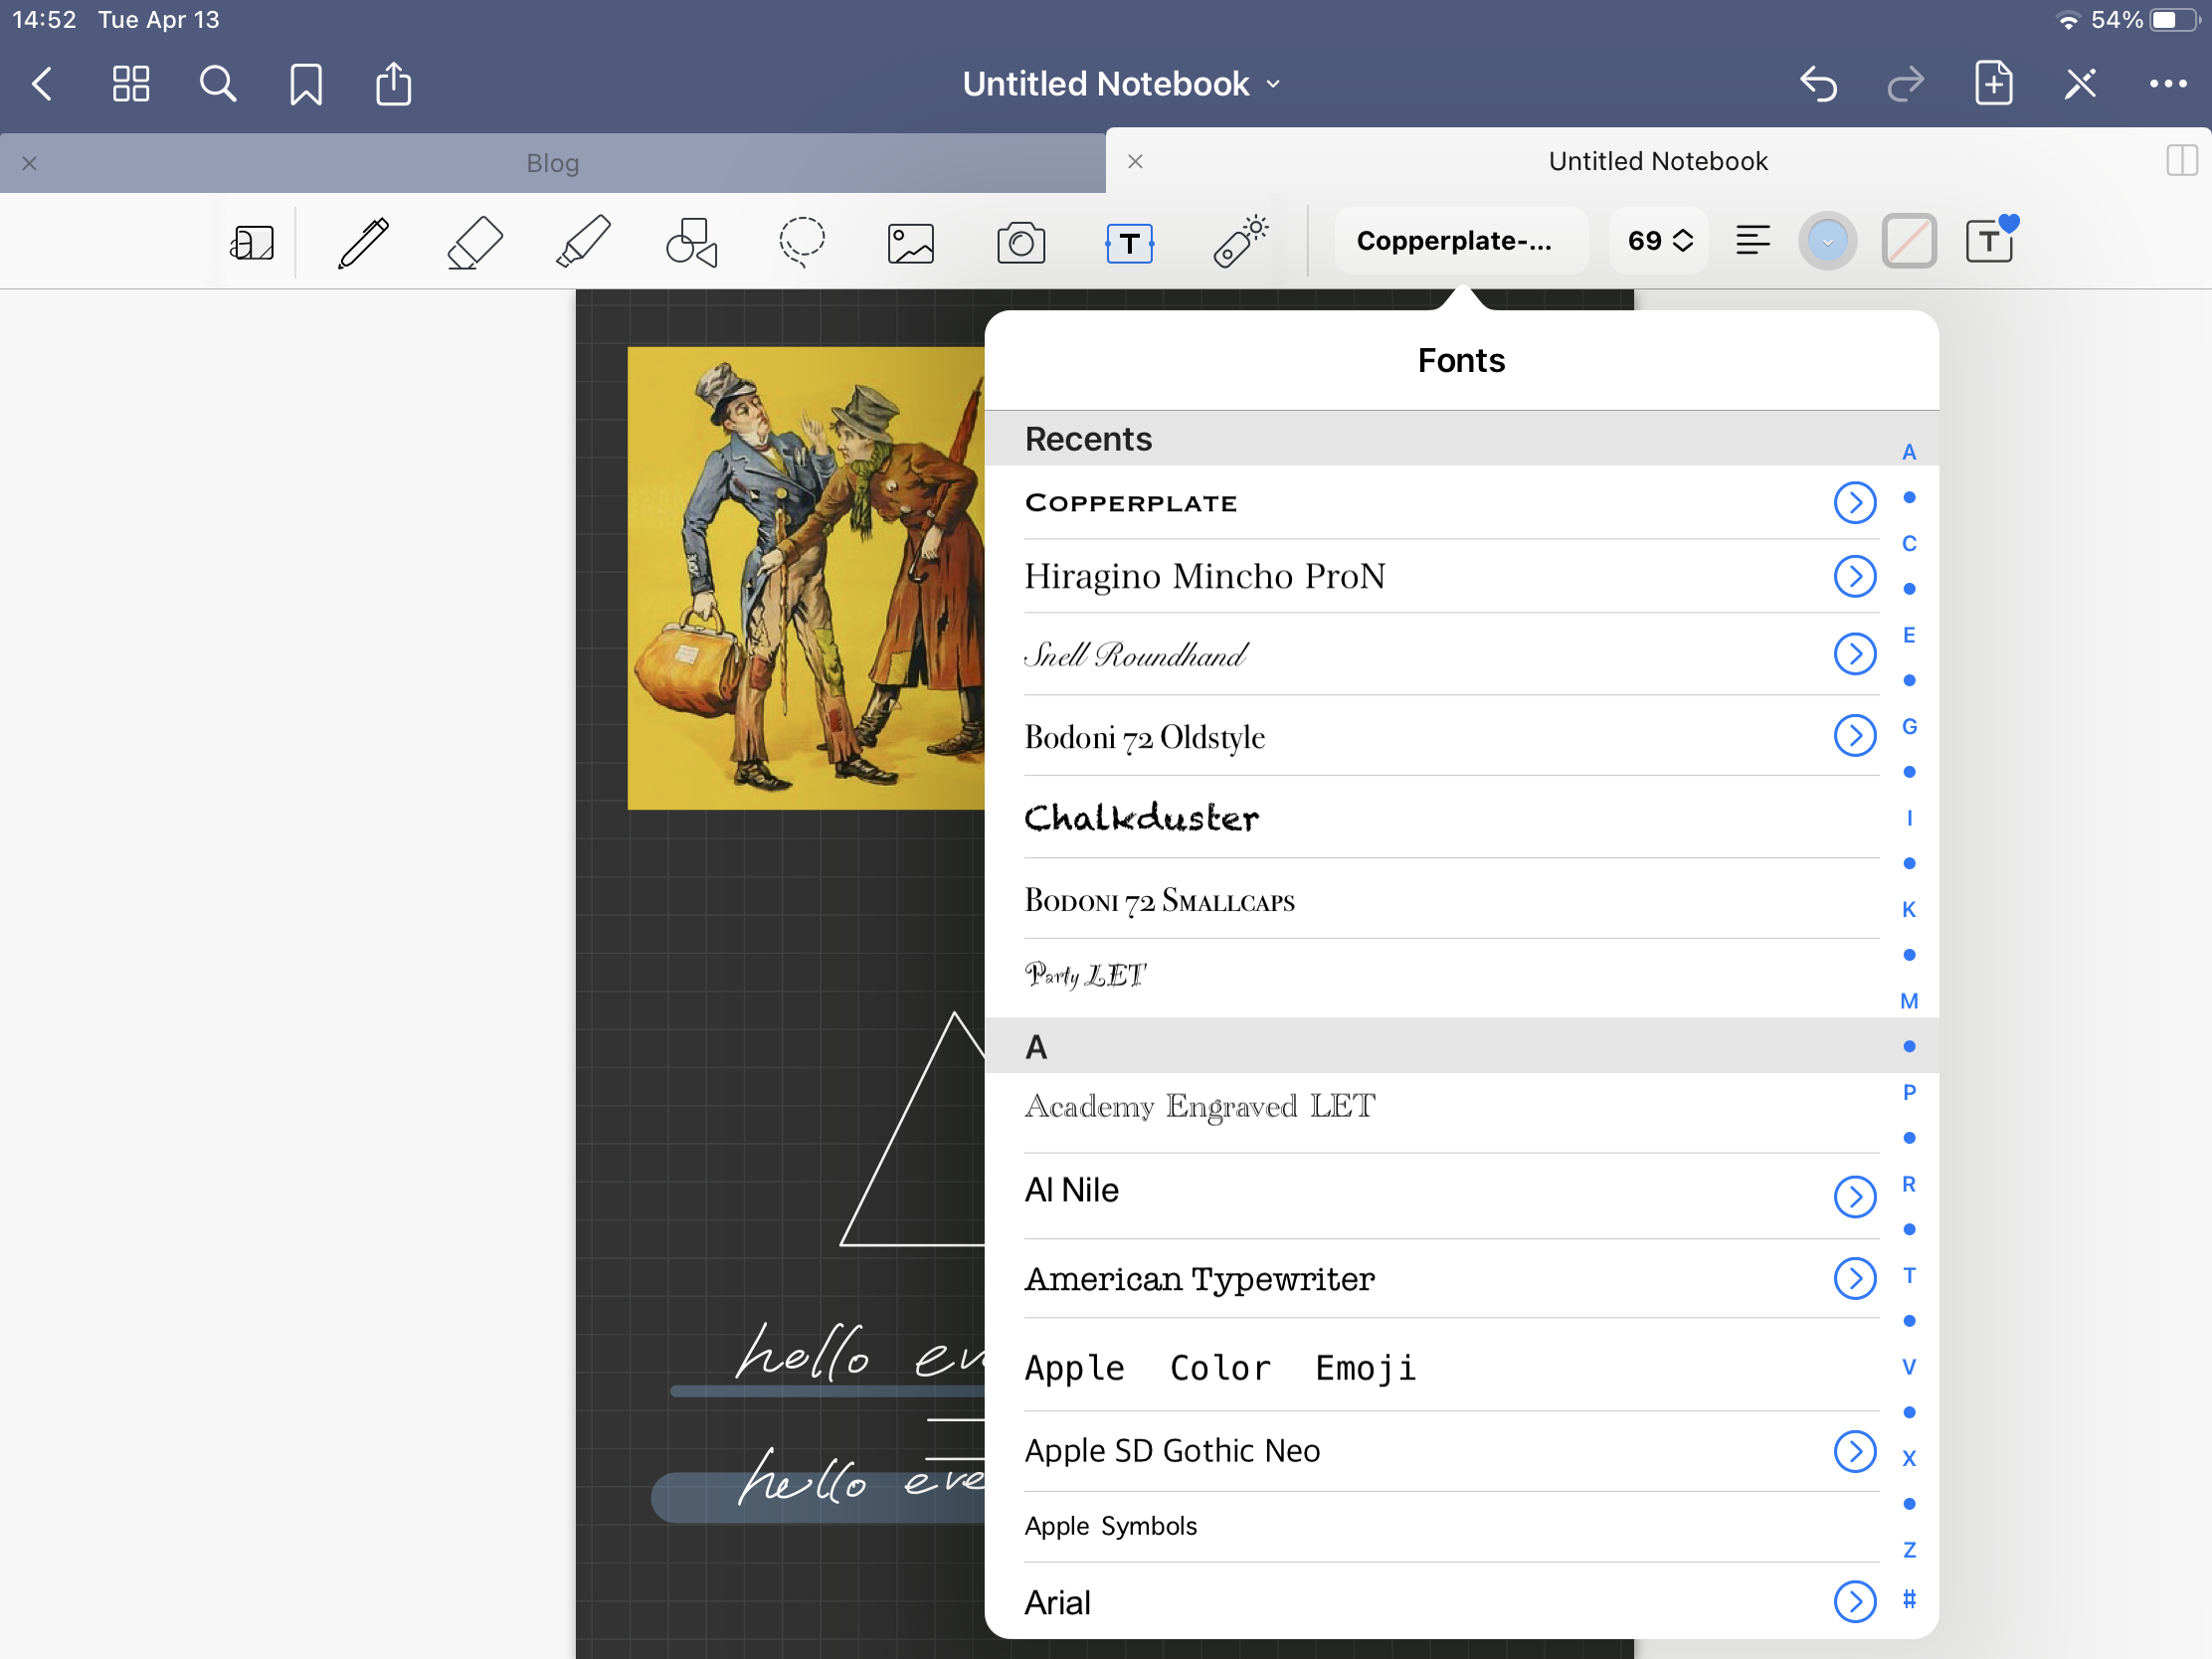
Task: Open Untitled Notebook title dropdown
Action: 1121,85
